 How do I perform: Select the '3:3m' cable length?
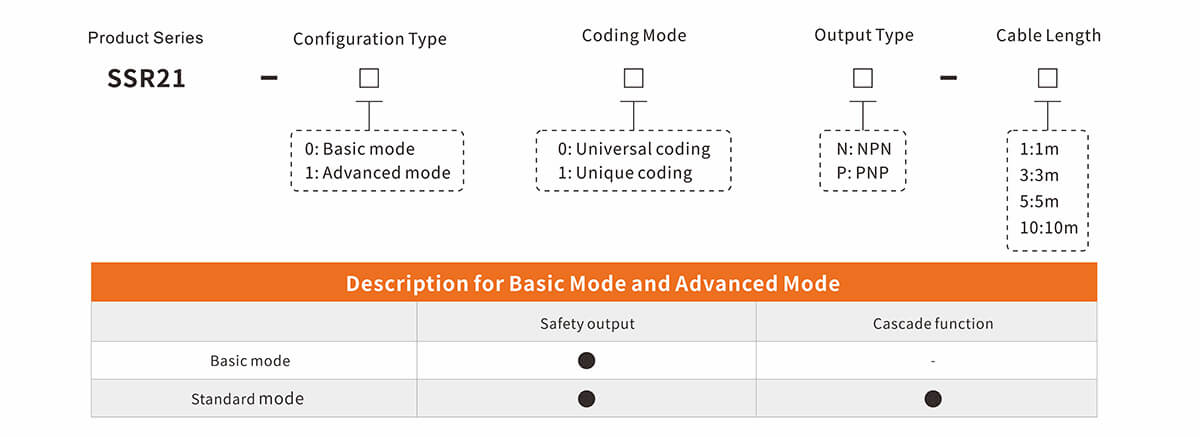1039,175
